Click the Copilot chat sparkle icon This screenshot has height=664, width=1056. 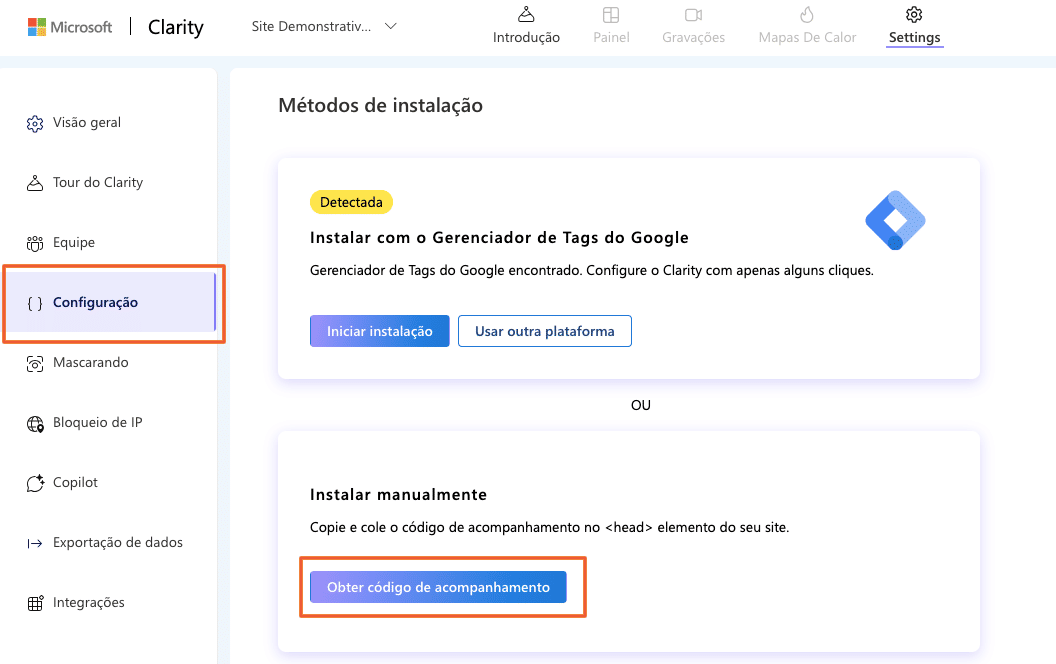pos(35,483)
